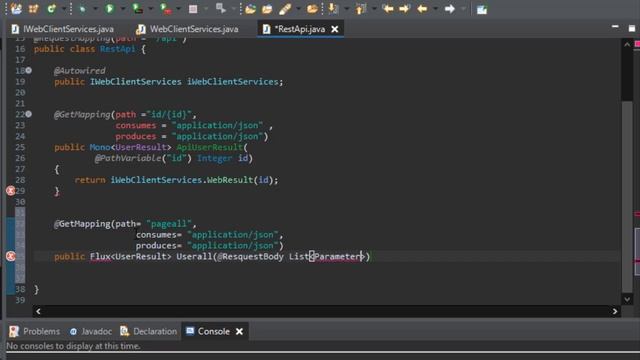This screenshot has height=360, width=640.
Task: Click "No consoles to display at this time." message
Action: [73, 346]
